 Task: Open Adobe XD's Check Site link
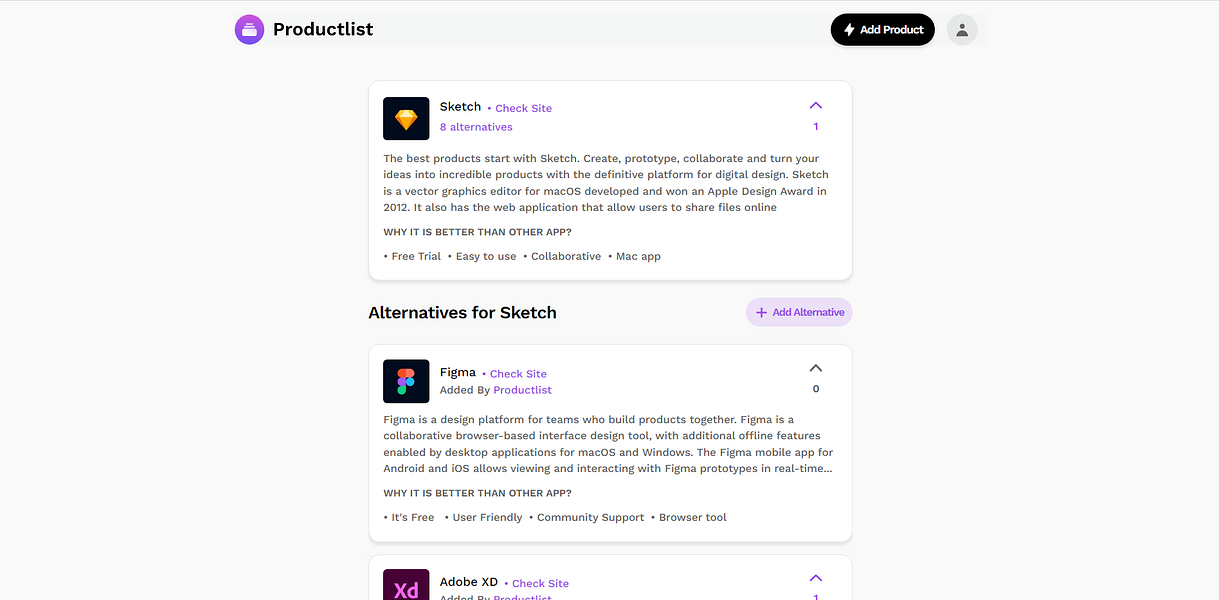tap(539, 583)
